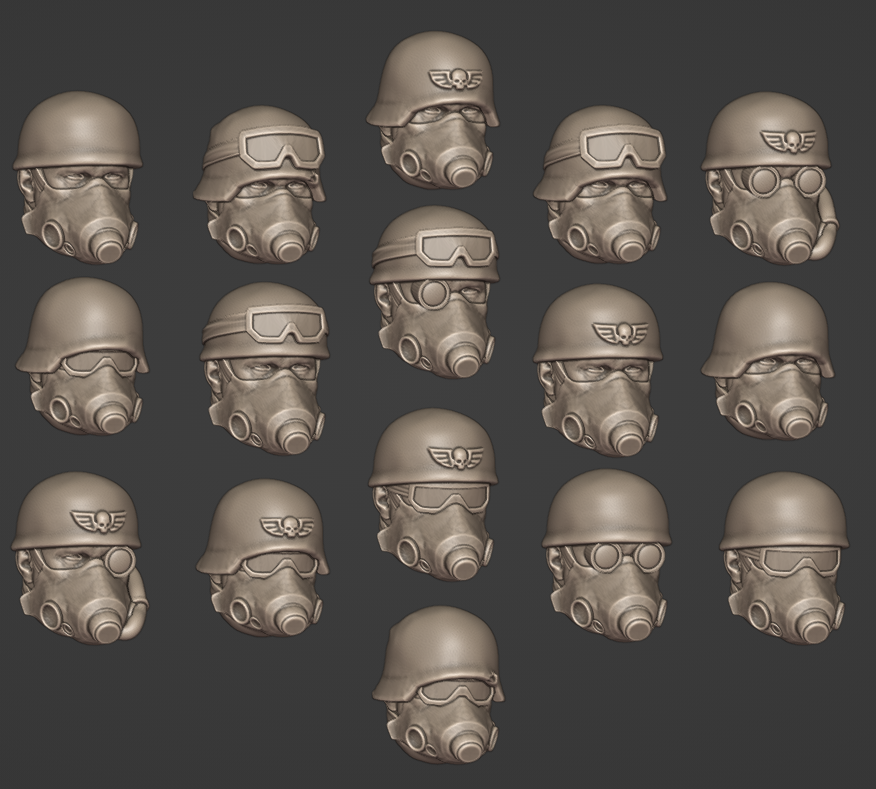Click the single monocle lens on the skull-emblem head
This screenshot has width=876, height=789.
pos(120,560)
